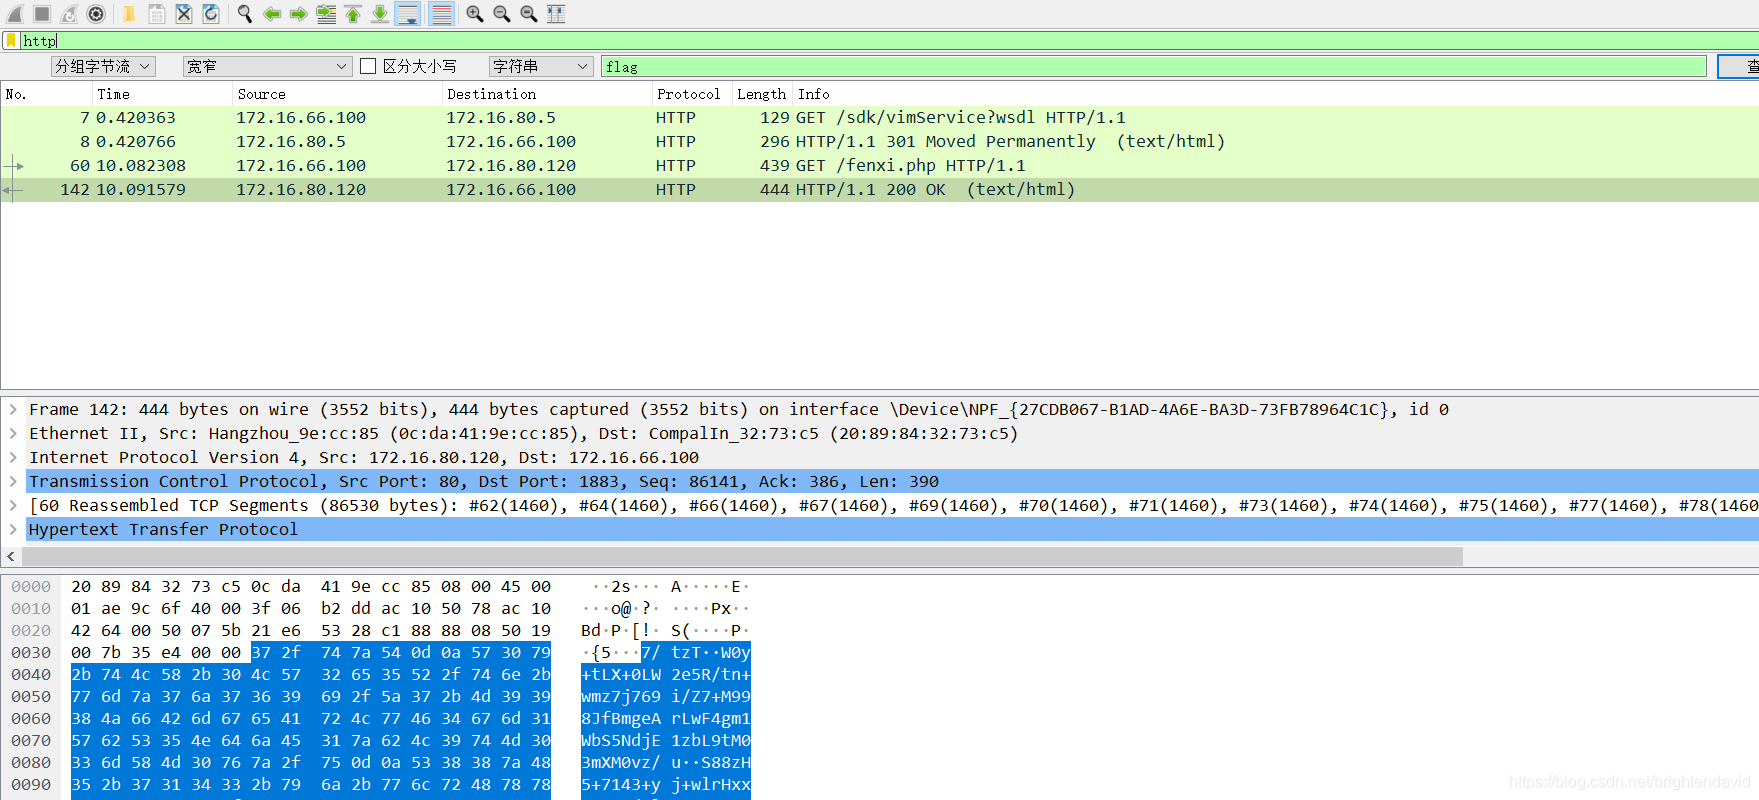The image size is (1759, 800).
Task: Select the 301 Moved Permanently packet
Action: 879,142
